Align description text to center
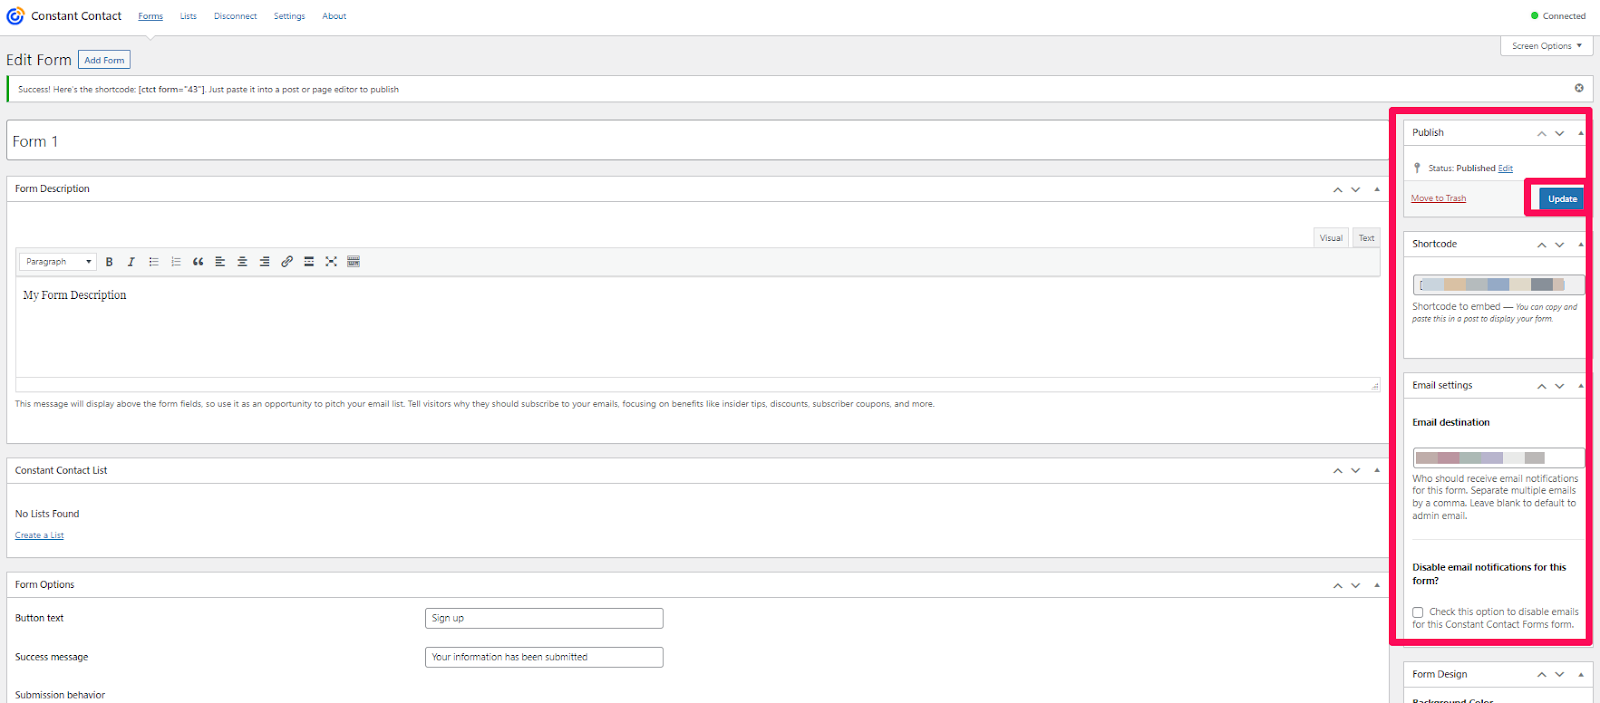Viewport: 1600px width, 703px height. point(242,262)
